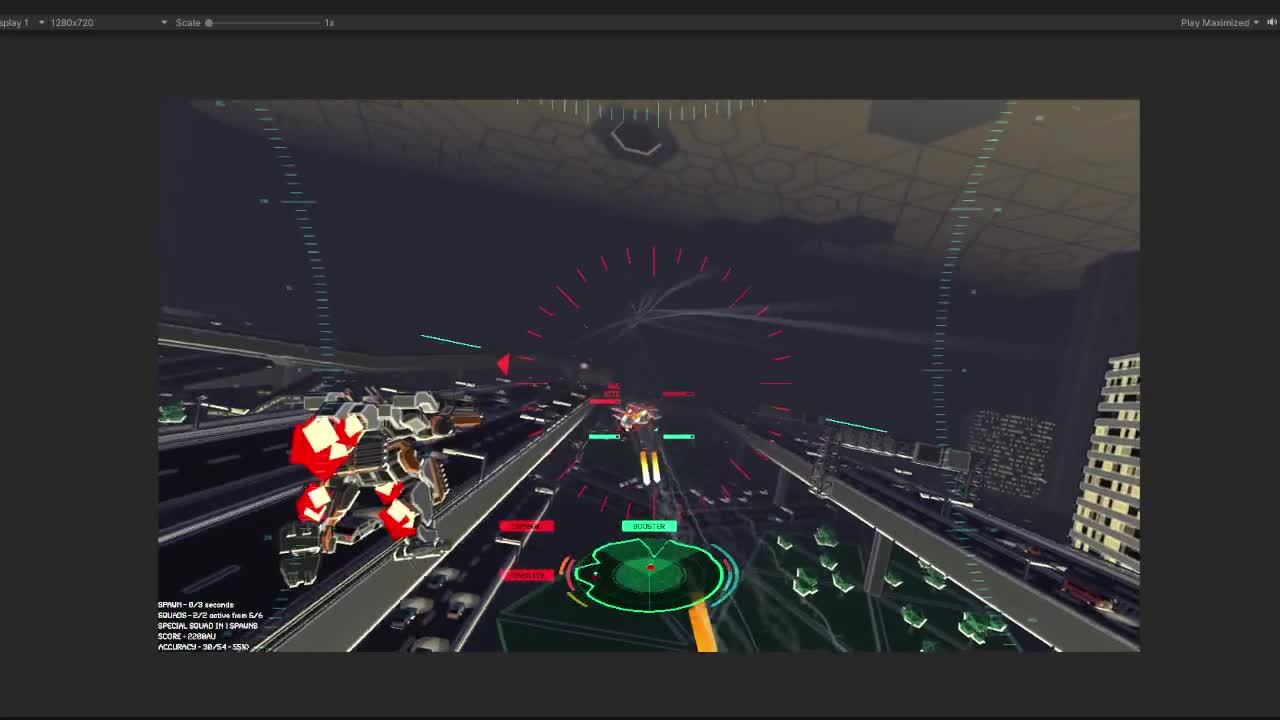
Task: Click the SQUADS active debug line
Action: click(x=210, y=615)
